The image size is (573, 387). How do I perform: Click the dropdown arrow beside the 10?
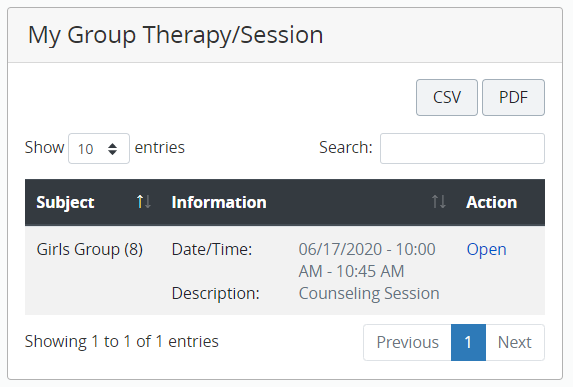pyautogui.click(x=113, y=149)
